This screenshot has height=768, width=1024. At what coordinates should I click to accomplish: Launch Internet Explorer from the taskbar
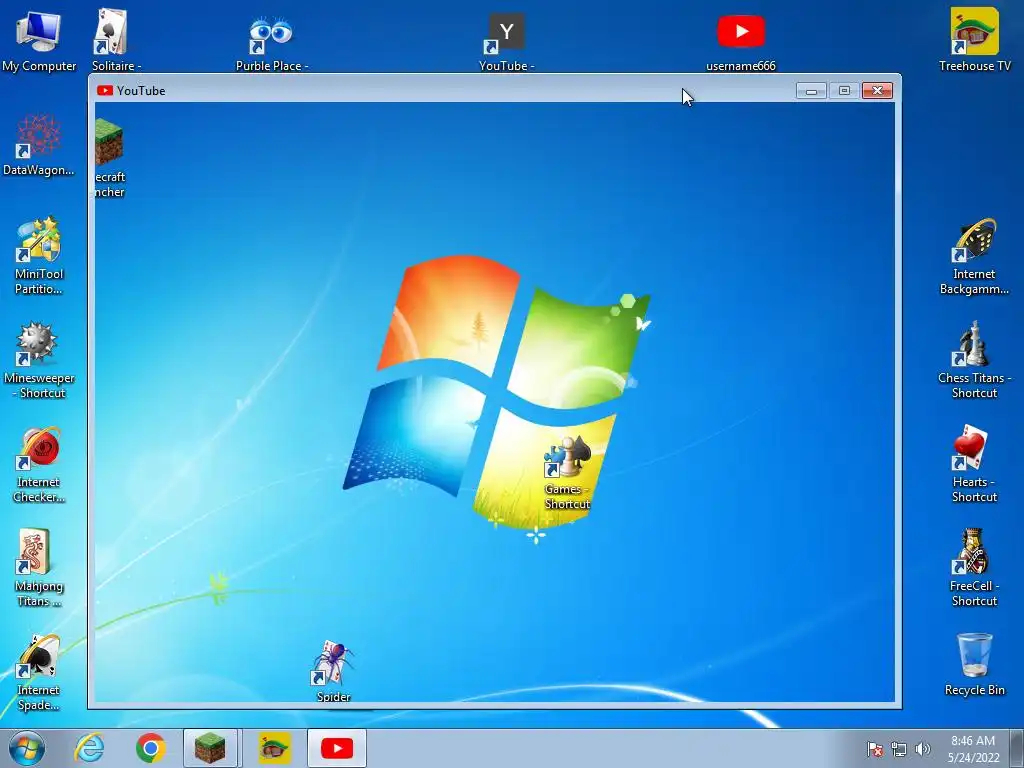89,748
